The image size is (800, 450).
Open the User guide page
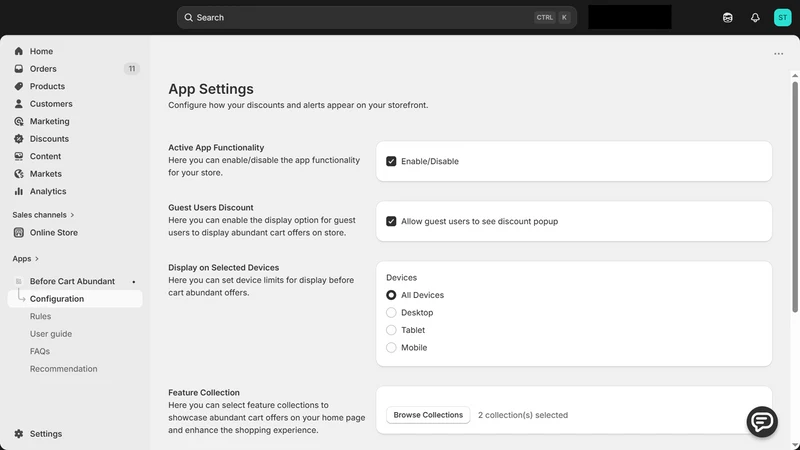click(x=51, y=334)
